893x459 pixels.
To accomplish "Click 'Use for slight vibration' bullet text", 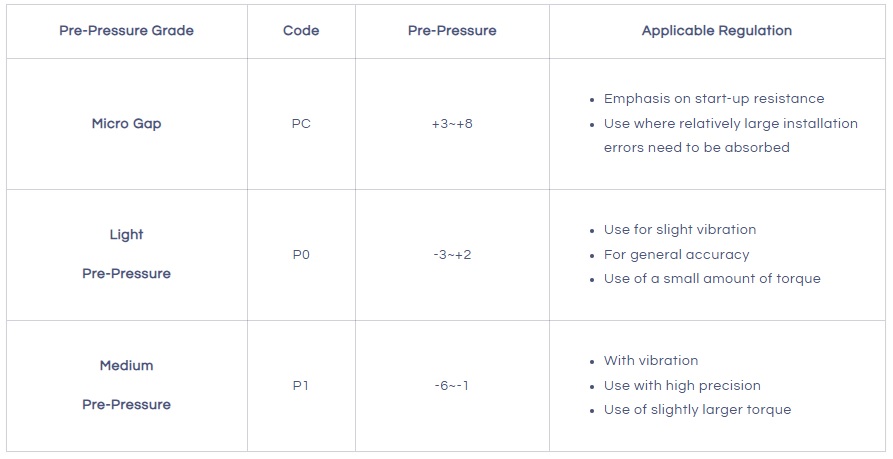I will click(x=680, y=229).
